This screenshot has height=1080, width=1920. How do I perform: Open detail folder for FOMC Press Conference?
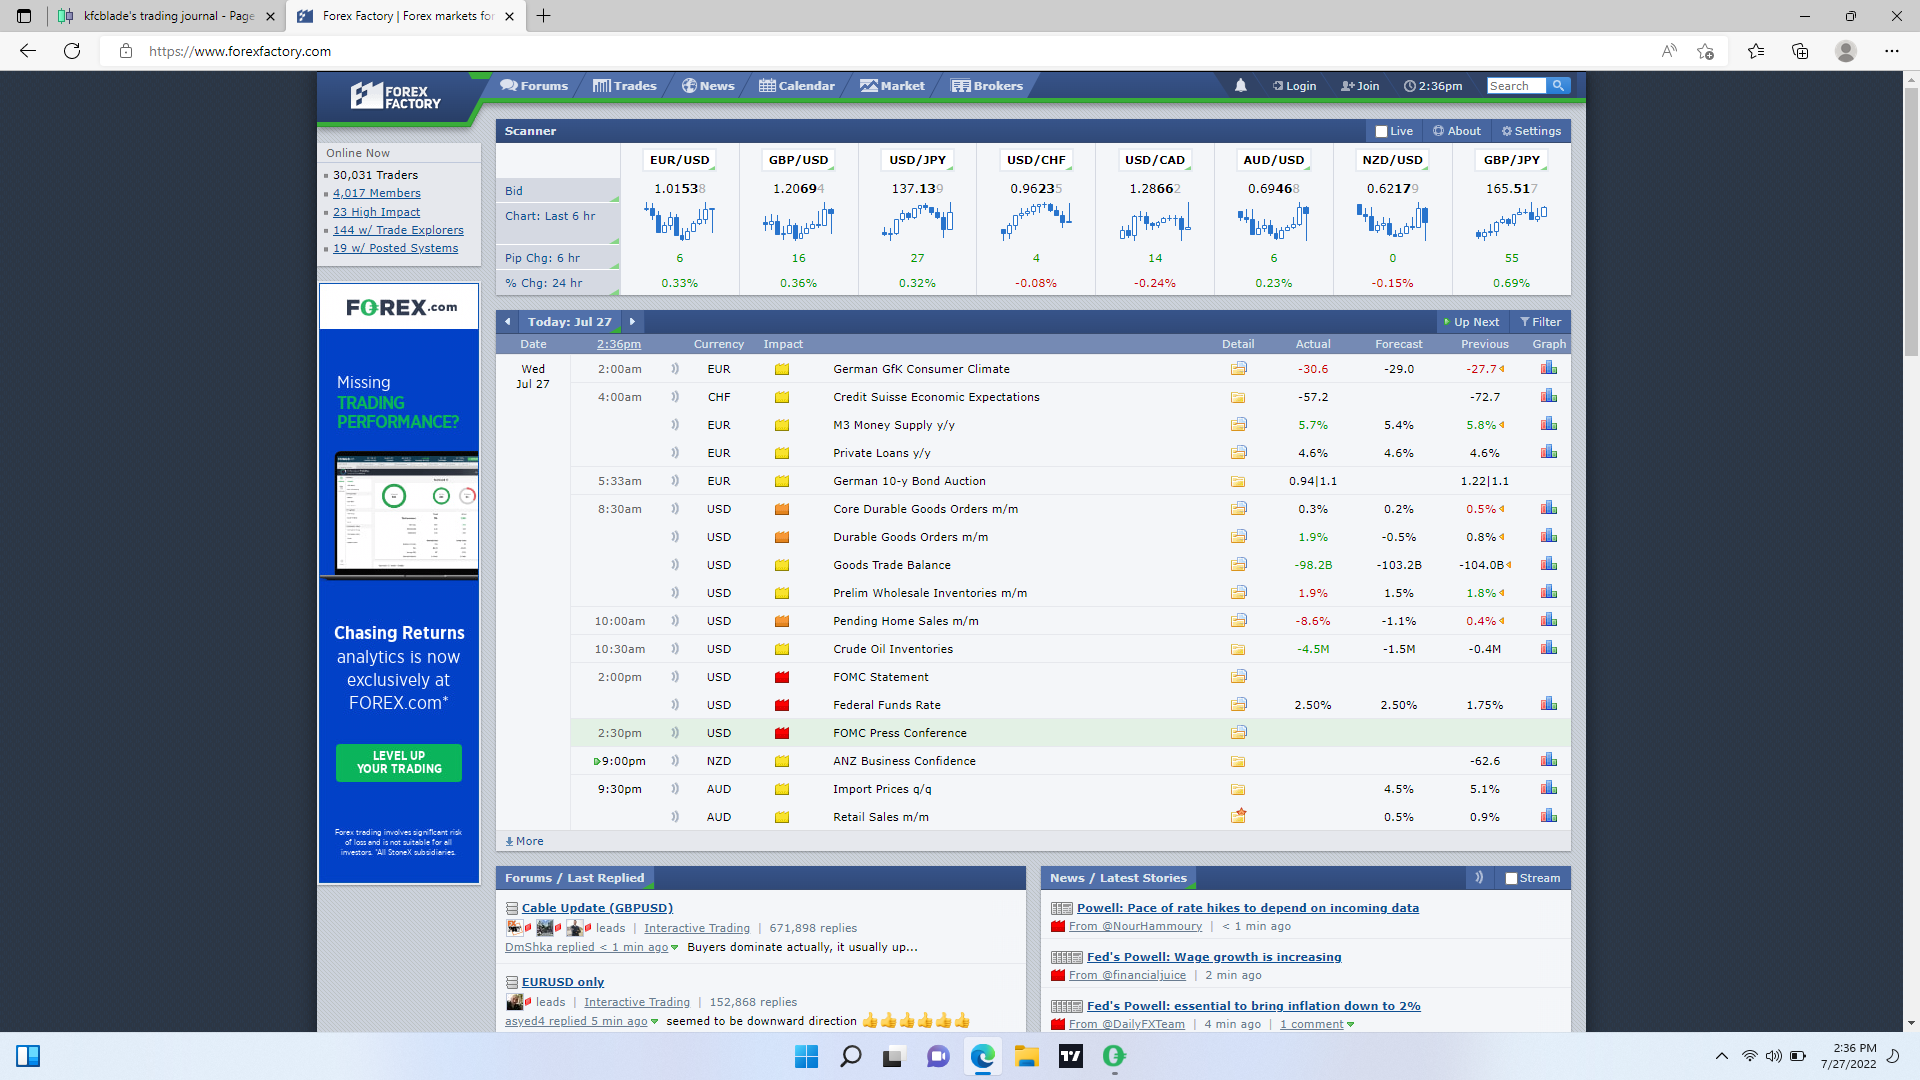click(x=1238, y=733)
